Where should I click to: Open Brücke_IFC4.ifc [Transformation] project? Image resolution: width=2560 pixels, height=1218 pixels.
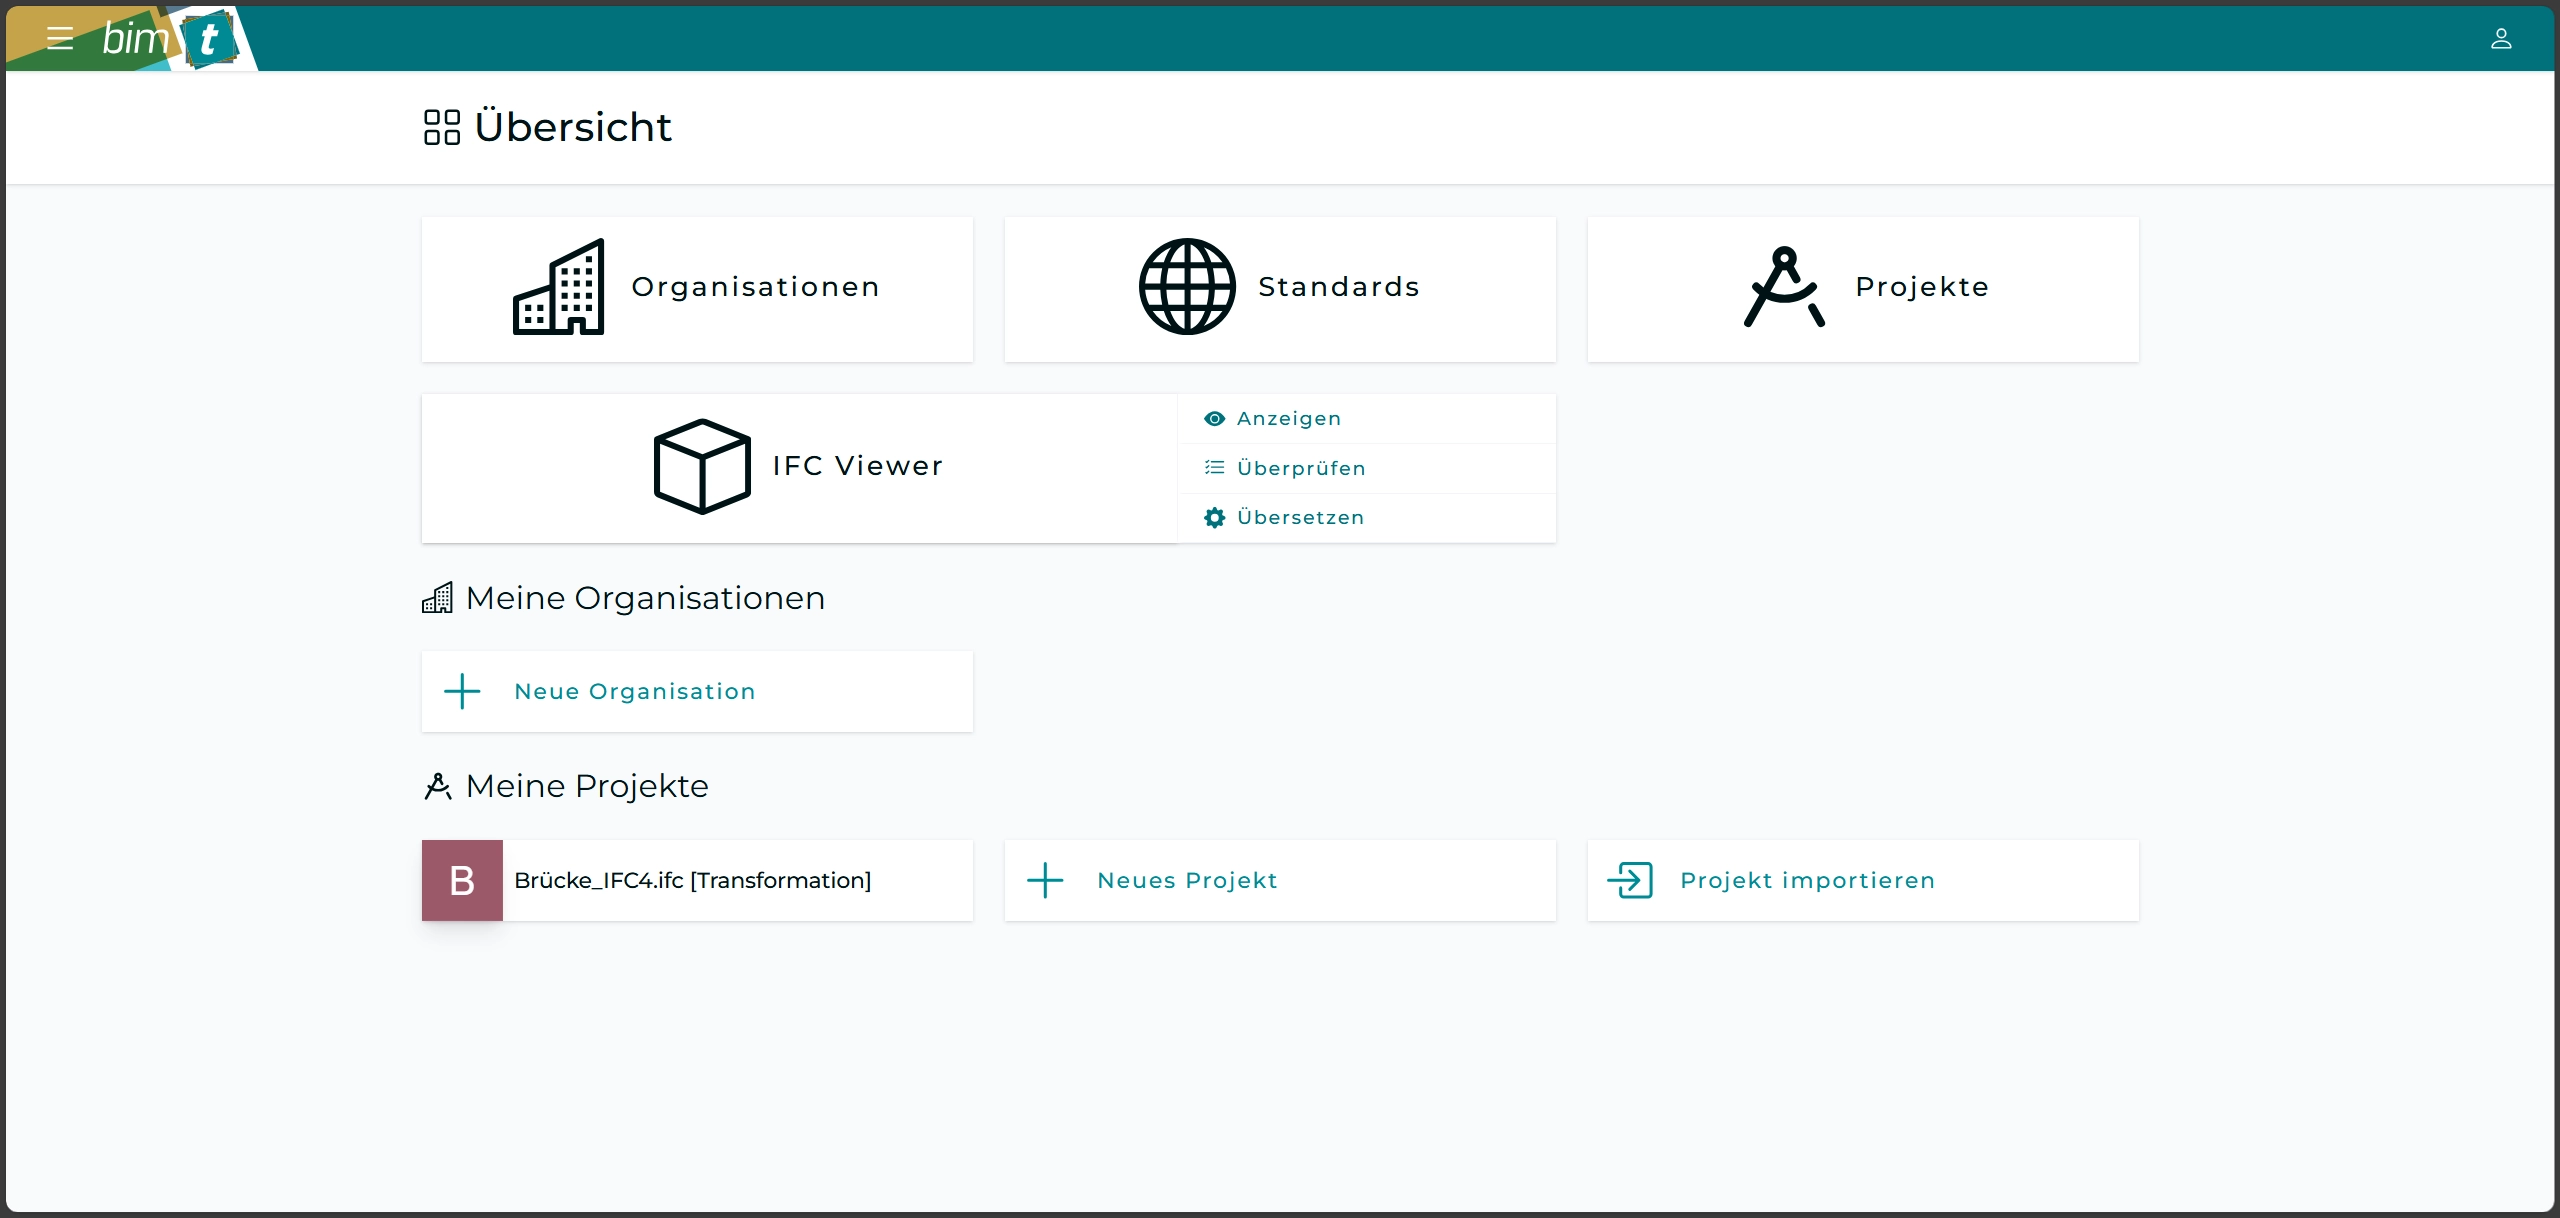(692, 880)
